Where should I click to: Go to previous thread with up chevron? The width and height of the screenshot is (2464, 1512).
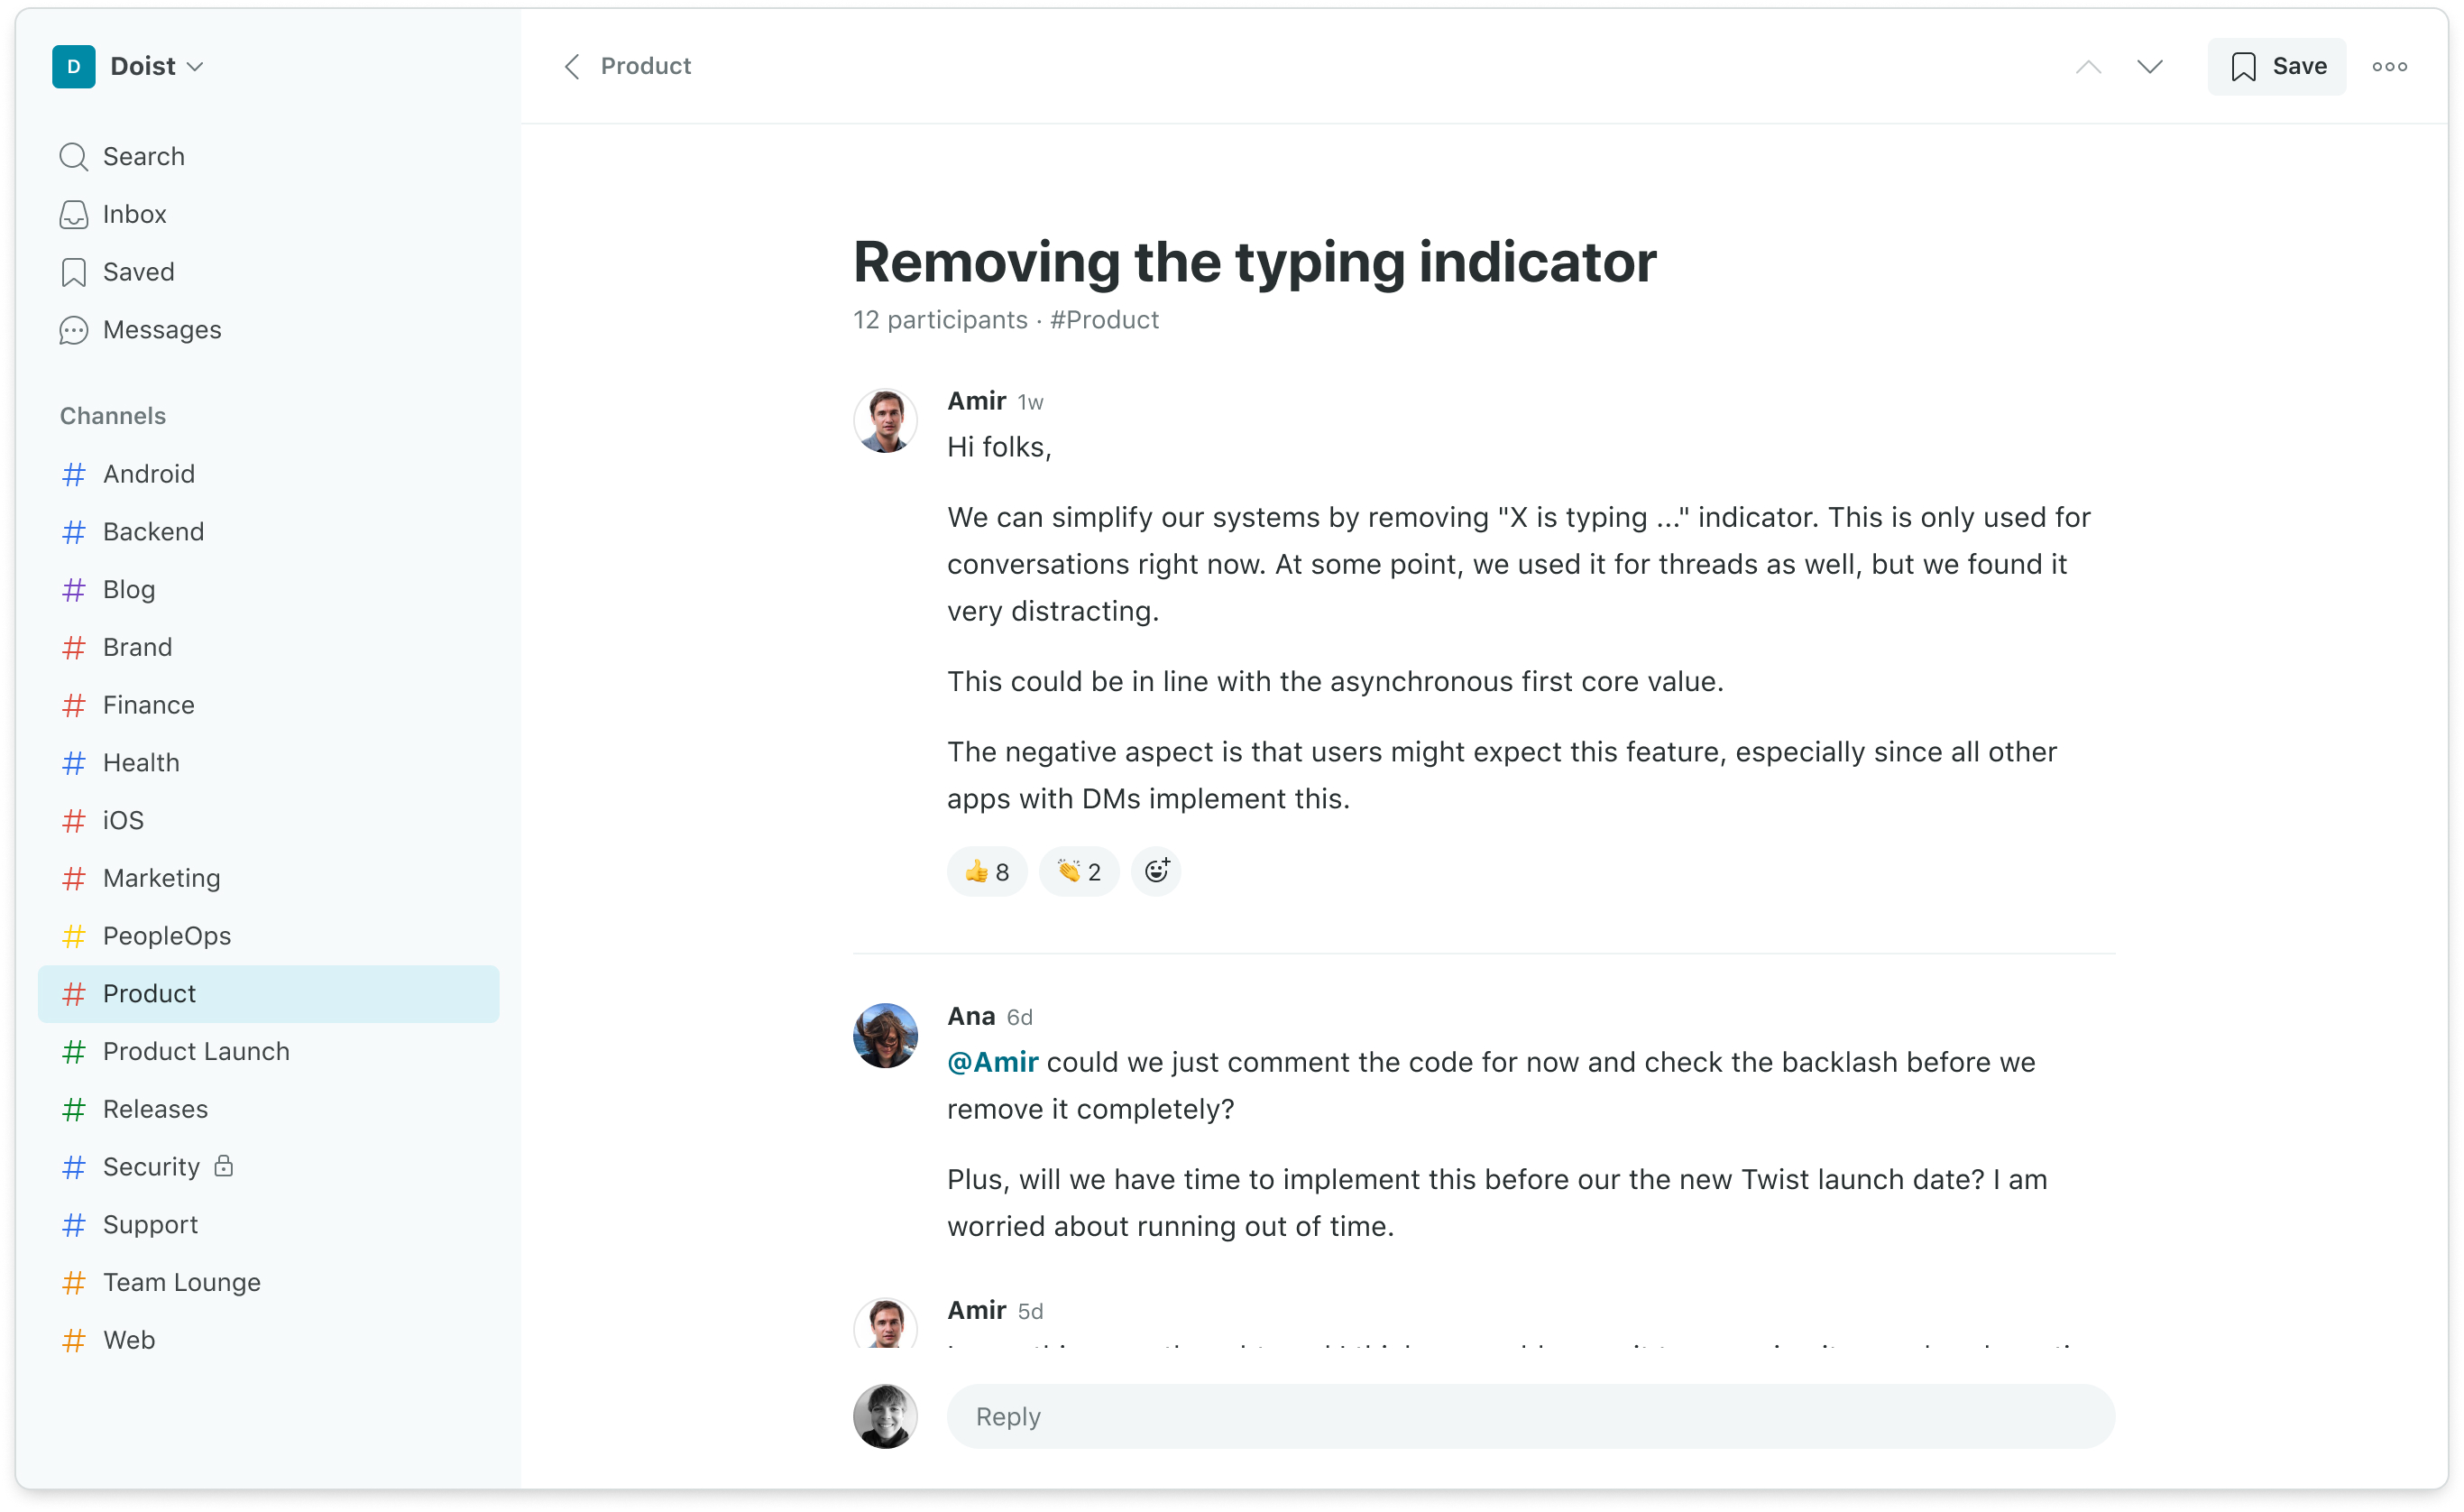[2088, 67]
